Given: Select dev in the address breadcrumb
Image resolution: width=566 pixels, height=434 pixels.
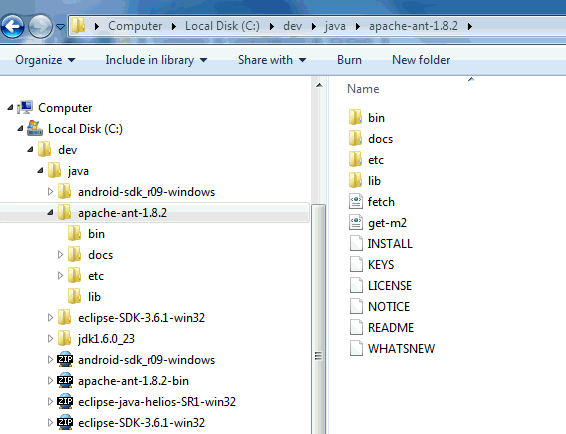Looking at the screenshot, I should point(292,26).
